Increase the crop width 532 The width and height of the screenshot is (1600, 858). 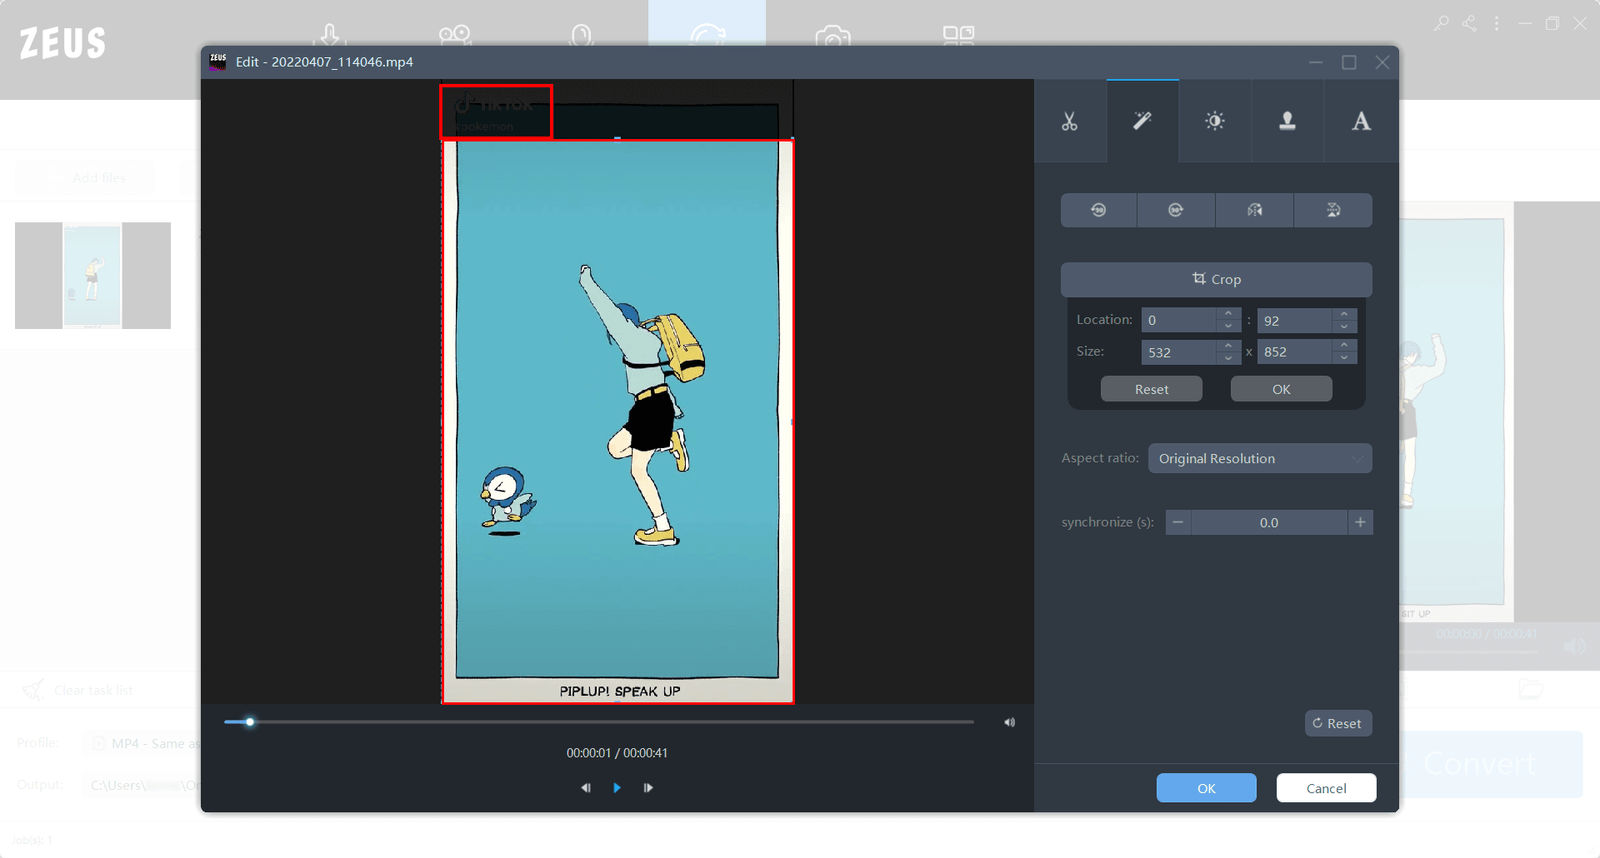pyautogui.click(x=1228, y=346)
